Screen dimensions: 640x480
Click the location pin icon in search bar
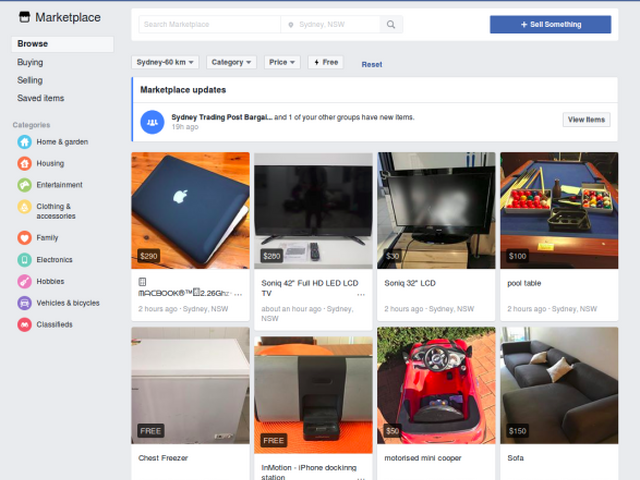coord(291,24)
